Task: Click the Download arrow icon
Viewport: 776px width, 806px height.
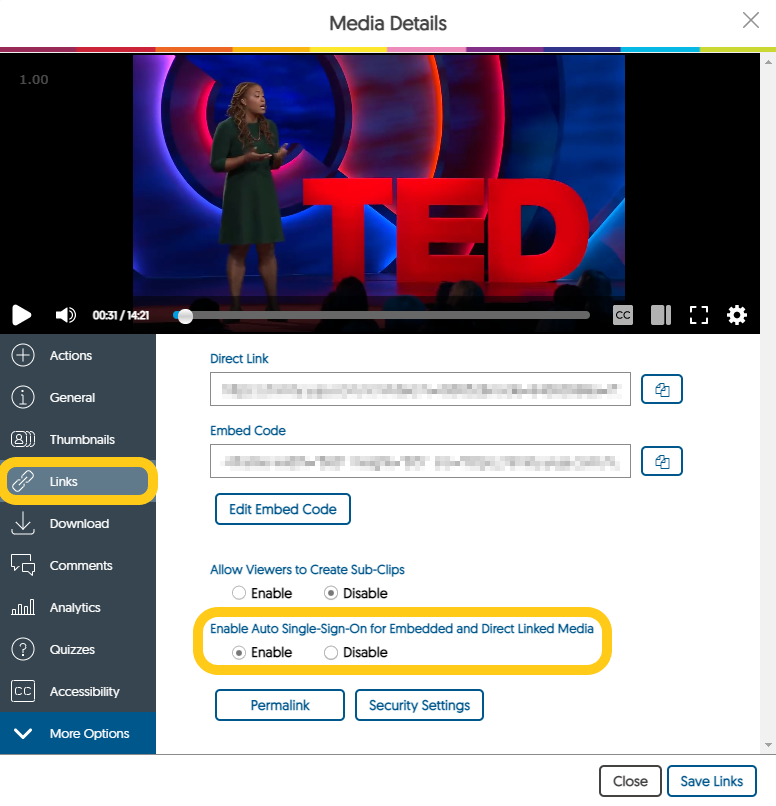Action: pos(23,523)
